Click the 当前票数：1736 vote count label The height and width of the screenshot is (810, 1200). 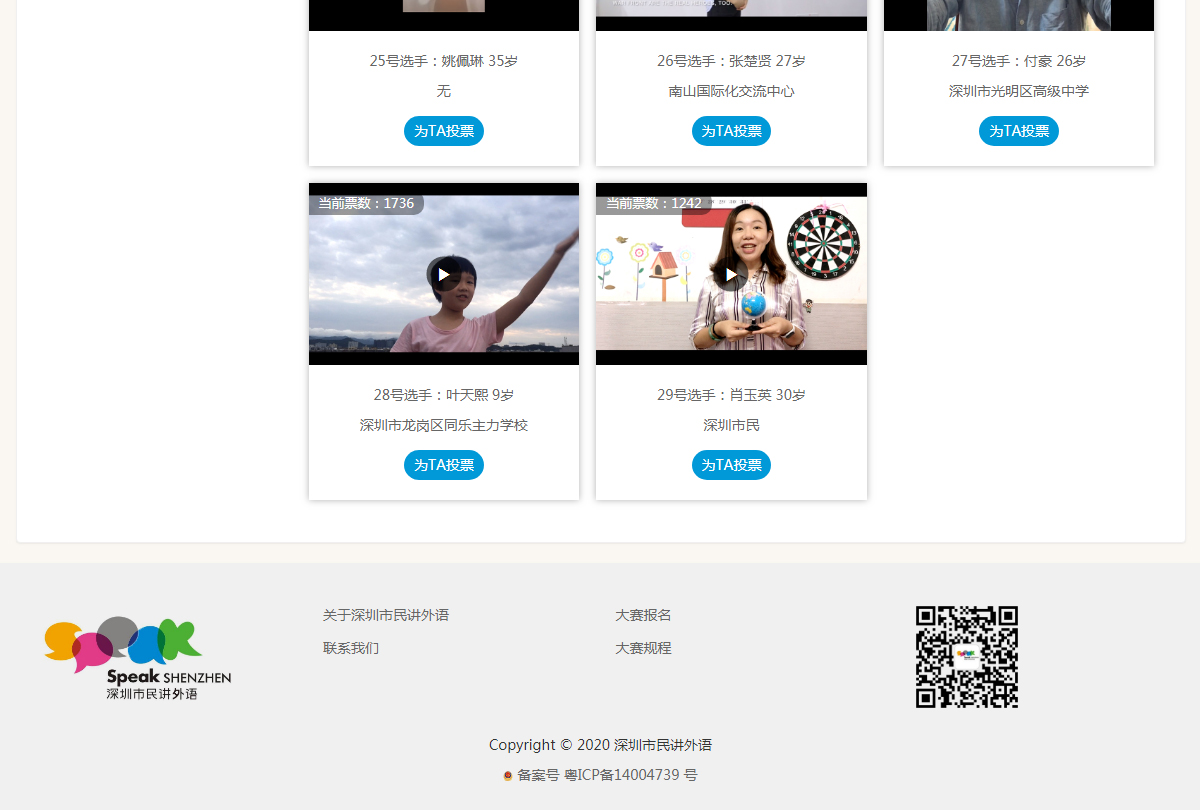tap(366, 203)
